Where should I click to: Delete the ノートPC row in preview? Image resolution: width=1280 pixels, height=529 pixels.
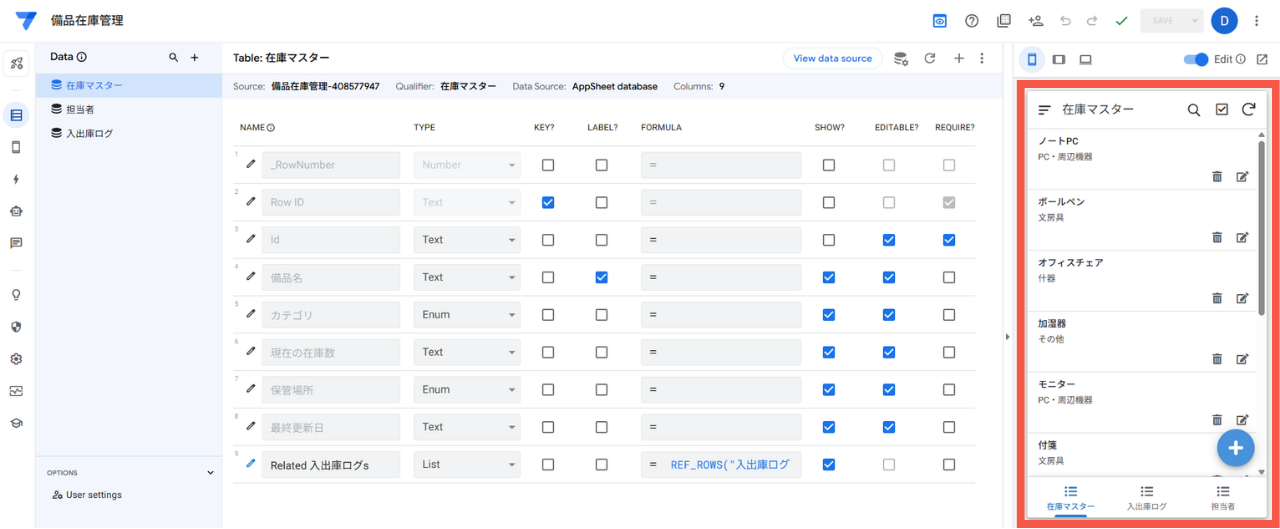point(1217,176)
